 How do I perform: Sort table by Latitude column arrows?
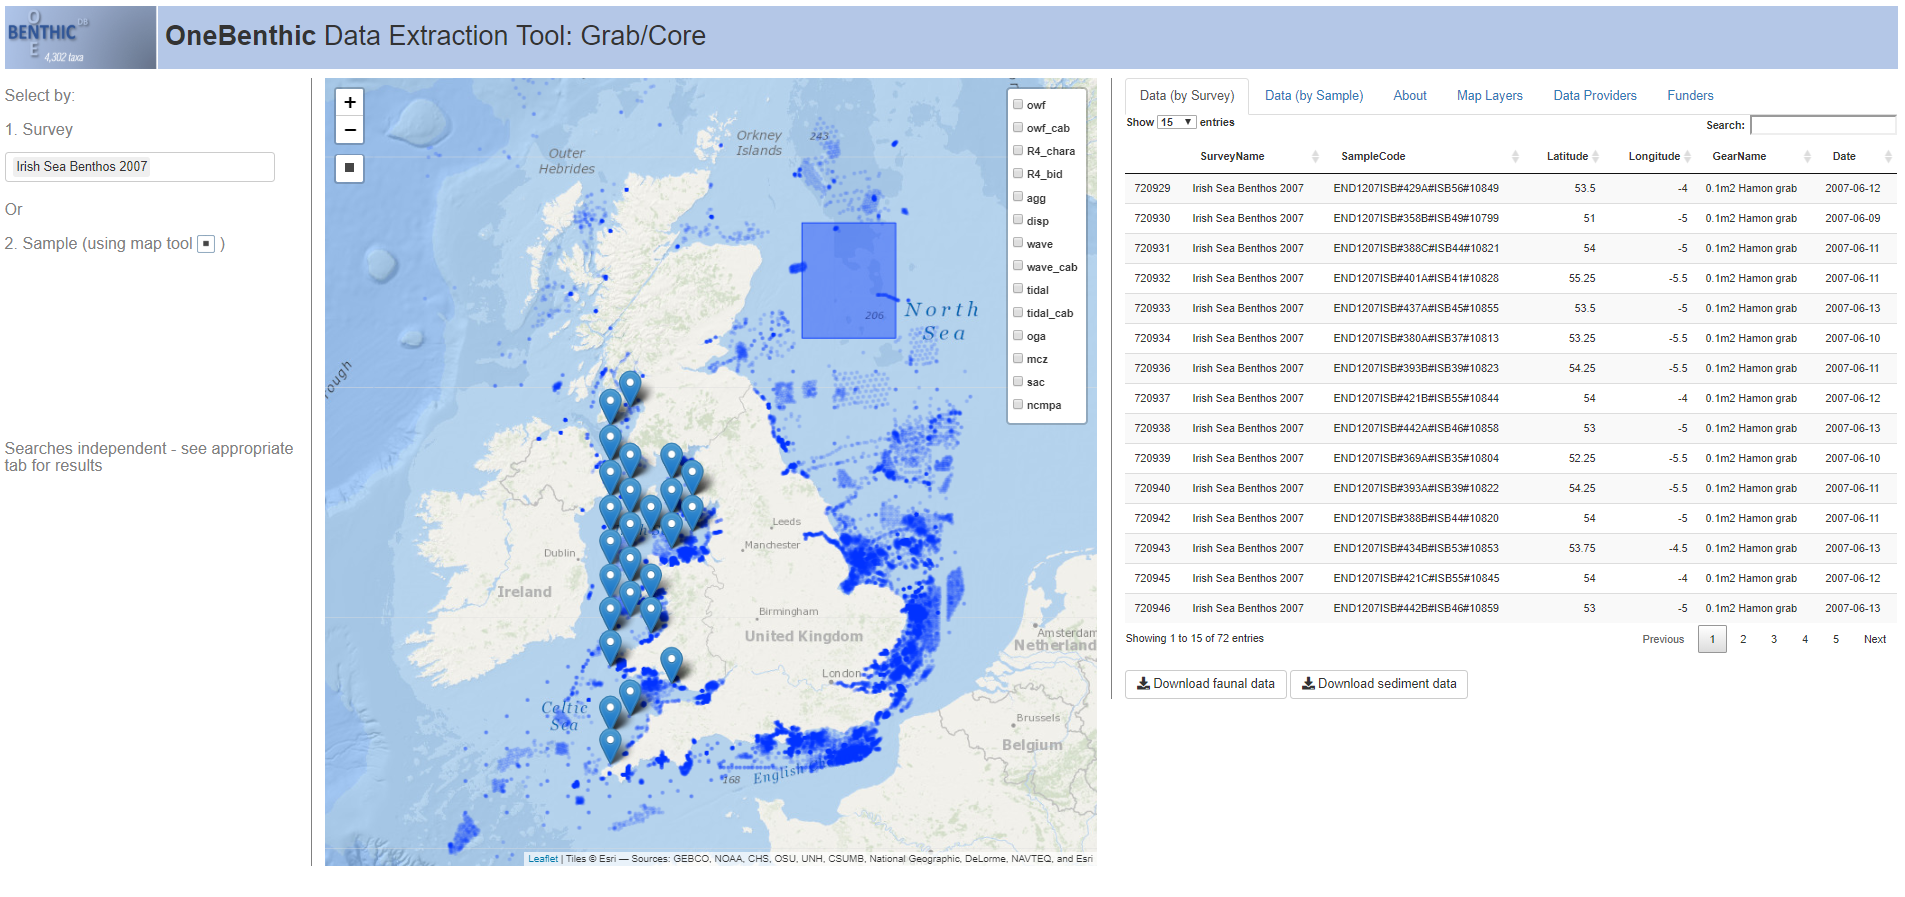[1596, 157]
